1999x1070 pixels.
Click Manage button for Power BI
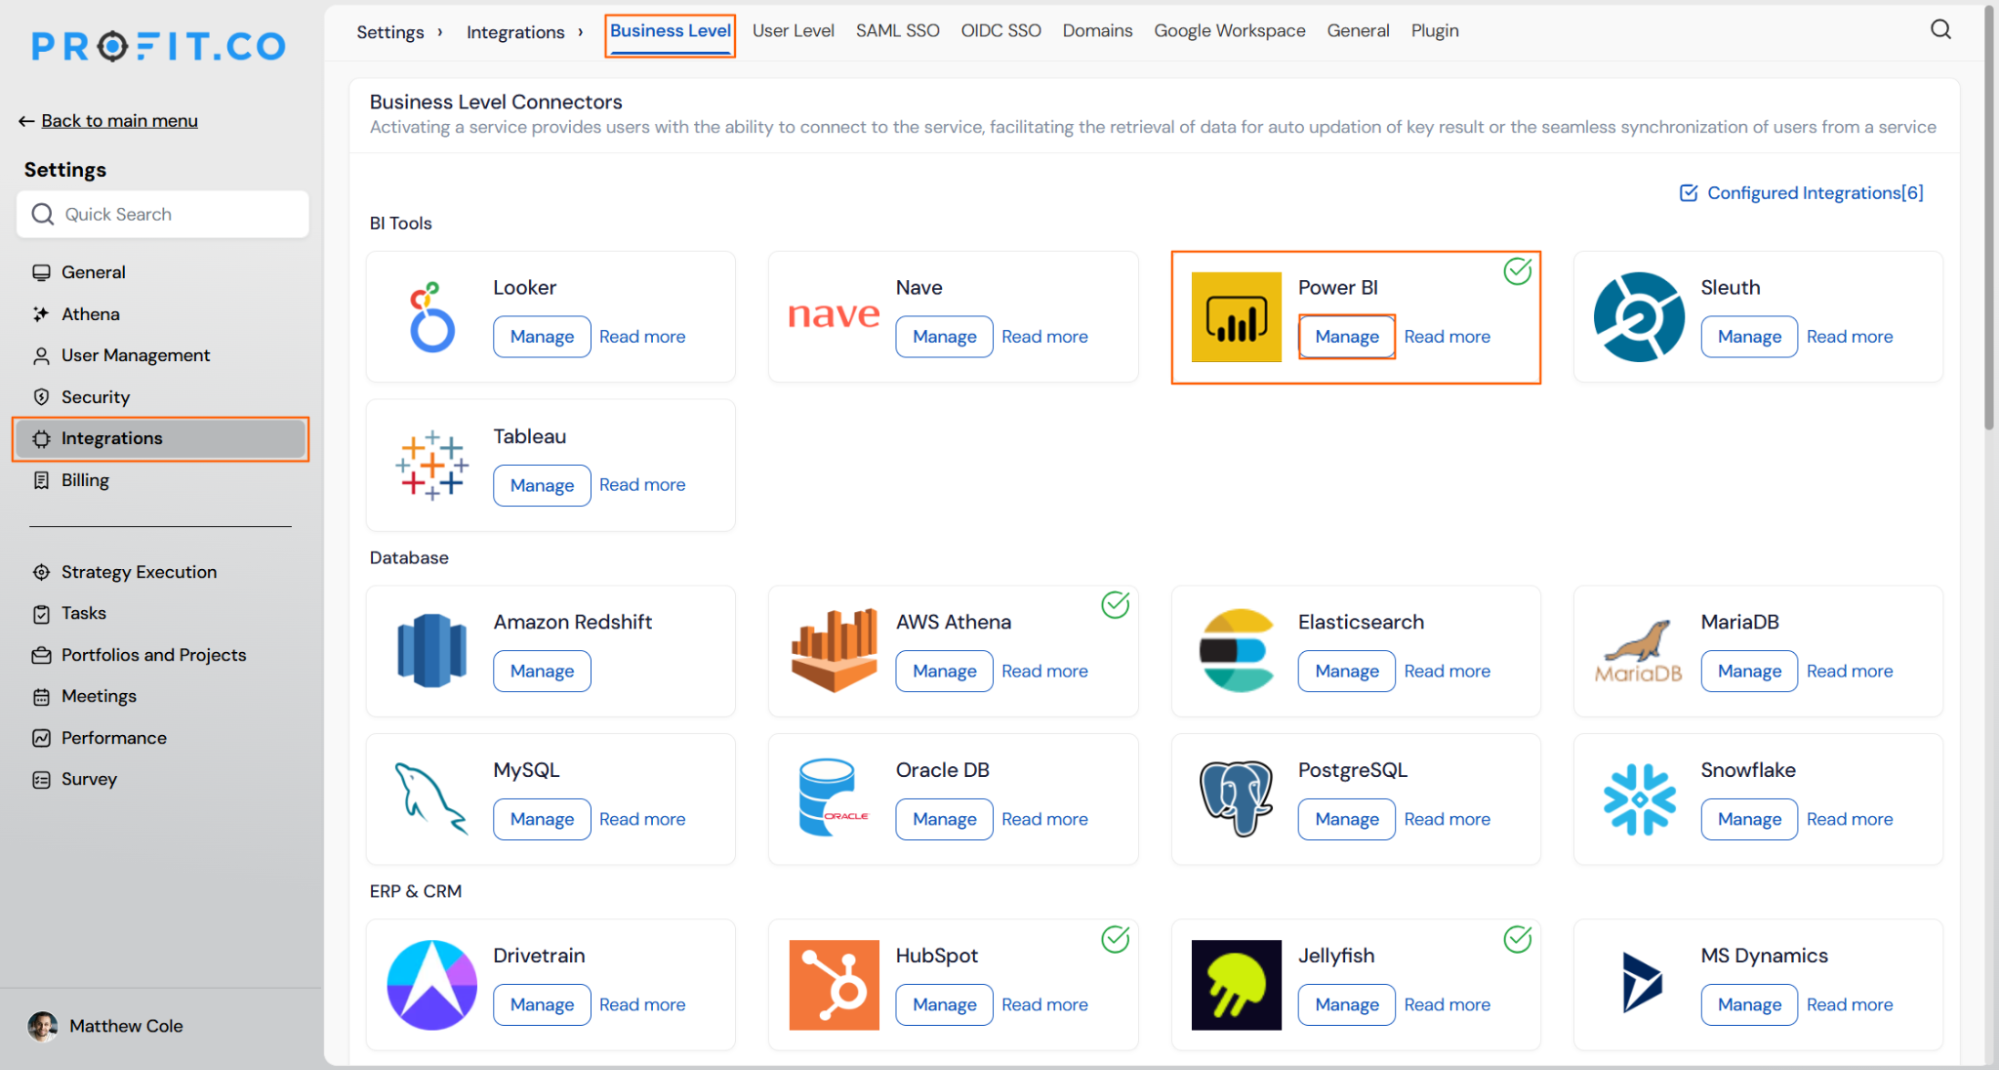tap(1346, 337)
